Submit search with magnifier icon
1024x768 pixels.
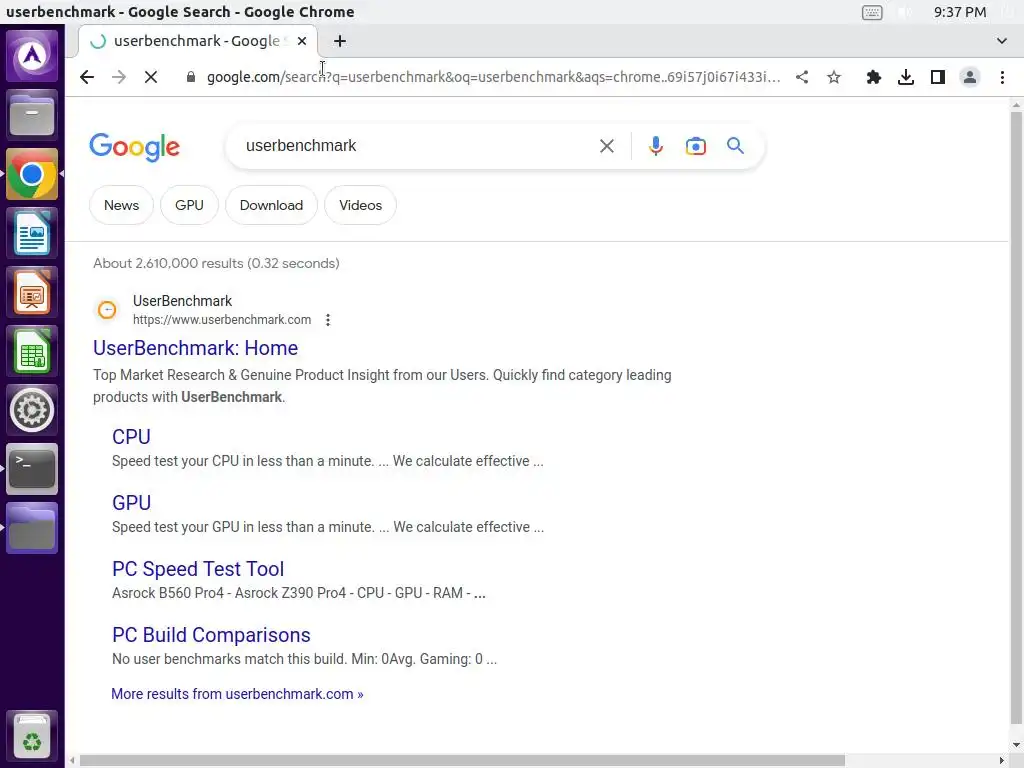click(735, 146)
